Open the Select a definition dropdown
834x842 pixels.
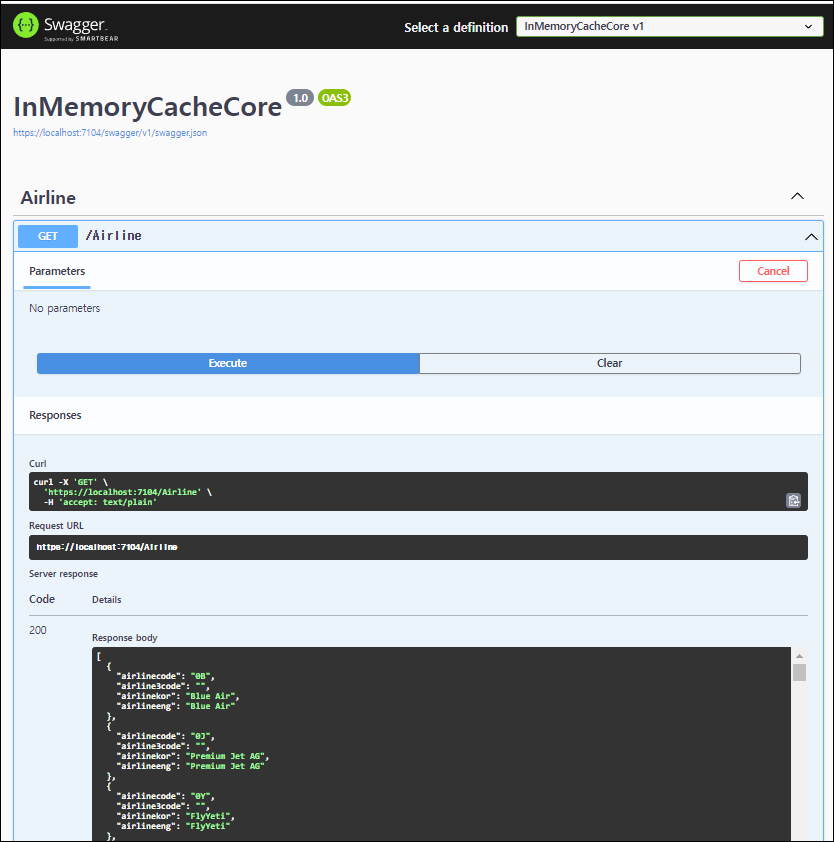tap(669, 27)
